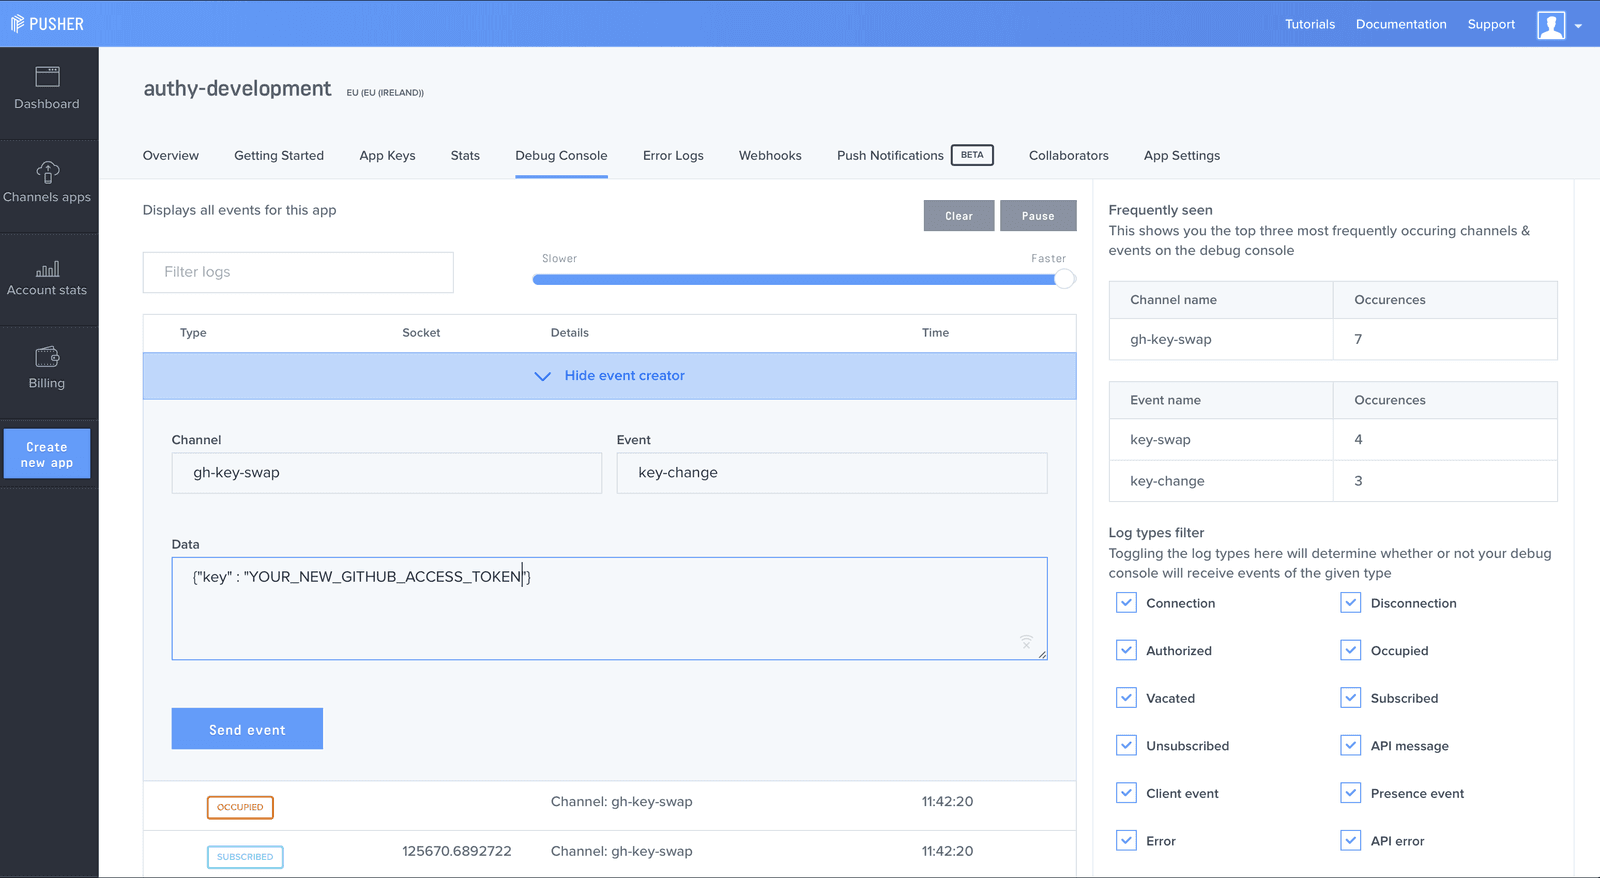This screenshot has height=878, width=1600.
Task: Open Channels apps in sidebar
Action: pyautogui.click(x=47, y=171)
